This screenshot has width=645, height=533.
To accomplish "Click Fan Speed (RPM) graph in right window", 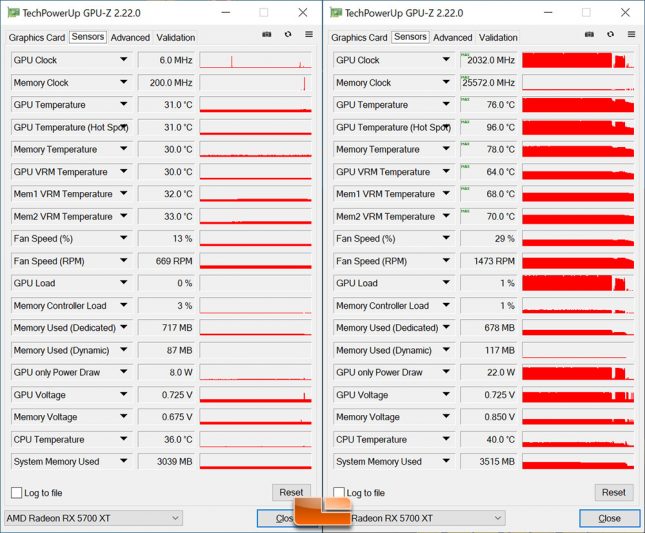I will tap(578, 261).
